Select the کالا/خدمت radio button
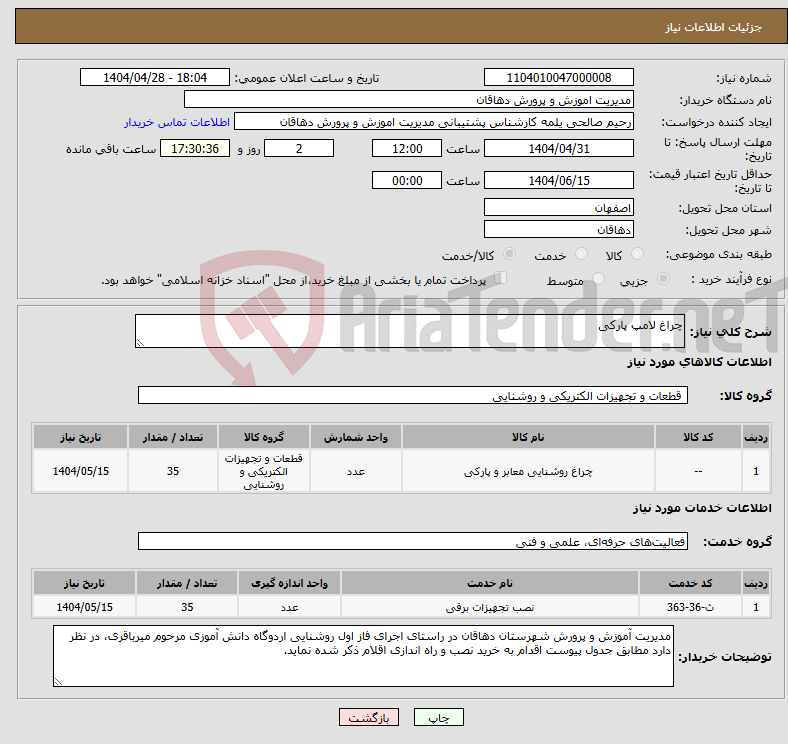 (510, 254)
